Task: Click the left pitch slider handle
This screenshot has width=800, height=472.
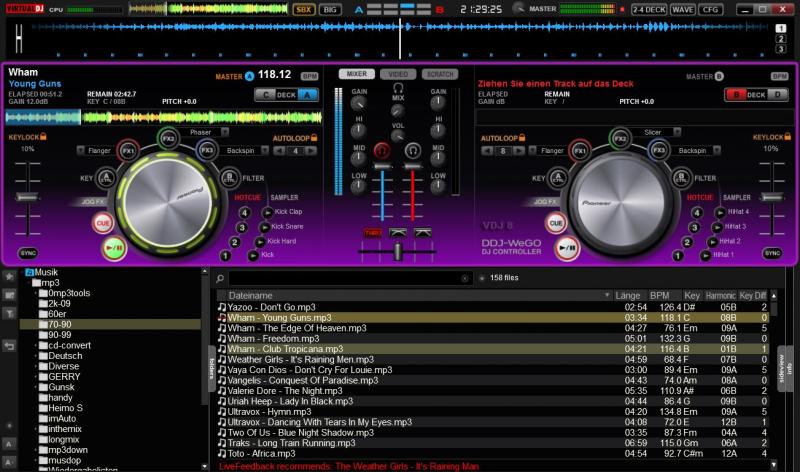Action: [x=28, y=197]
